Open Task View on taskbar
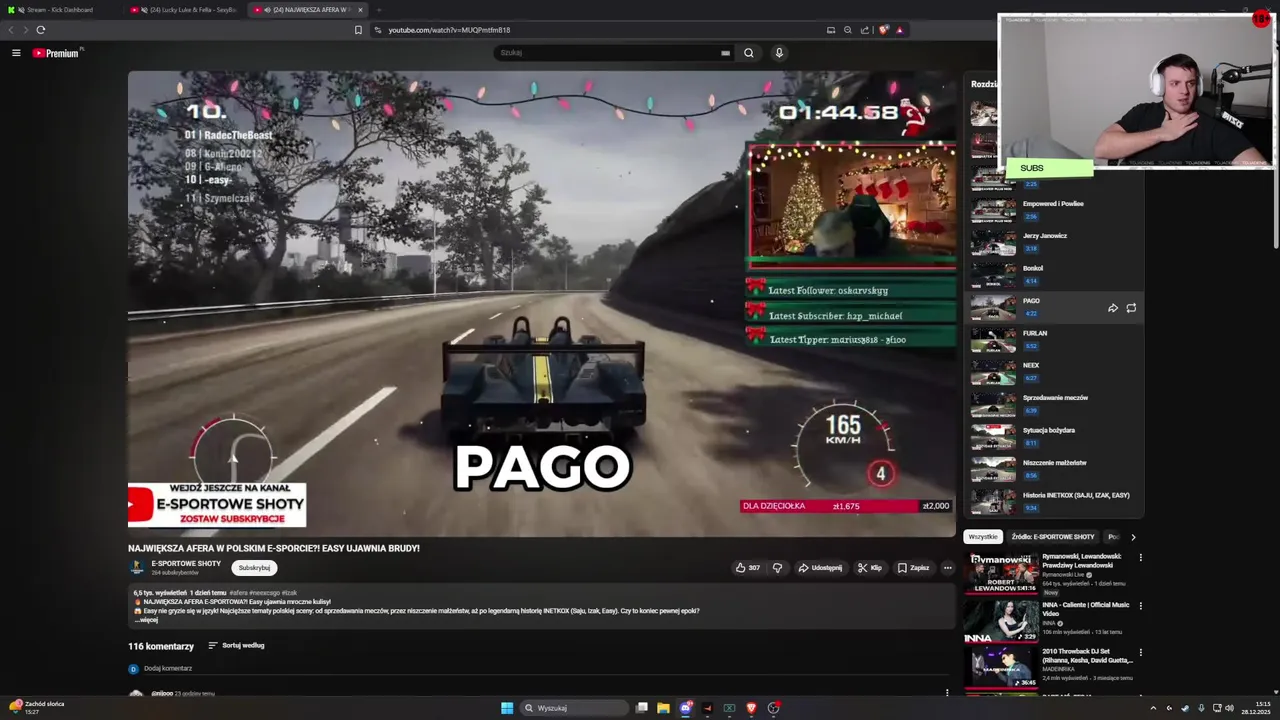1280x720 pixels. [642, 708]
